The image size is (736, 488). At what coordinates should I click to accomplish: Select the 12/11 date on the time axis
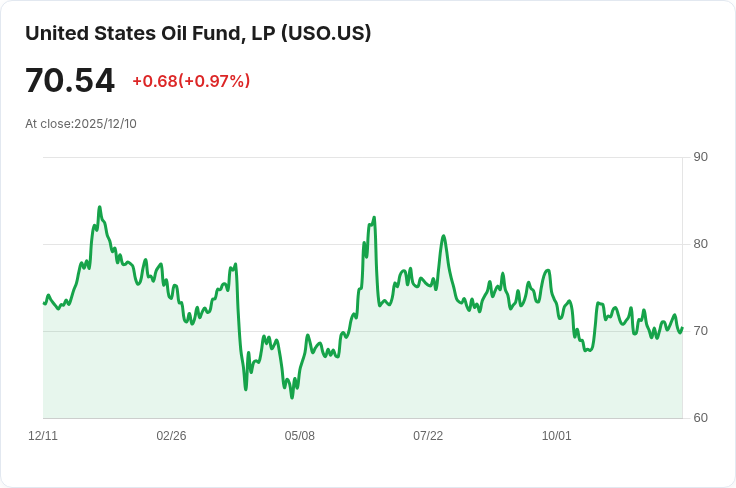tap(43, 436)
